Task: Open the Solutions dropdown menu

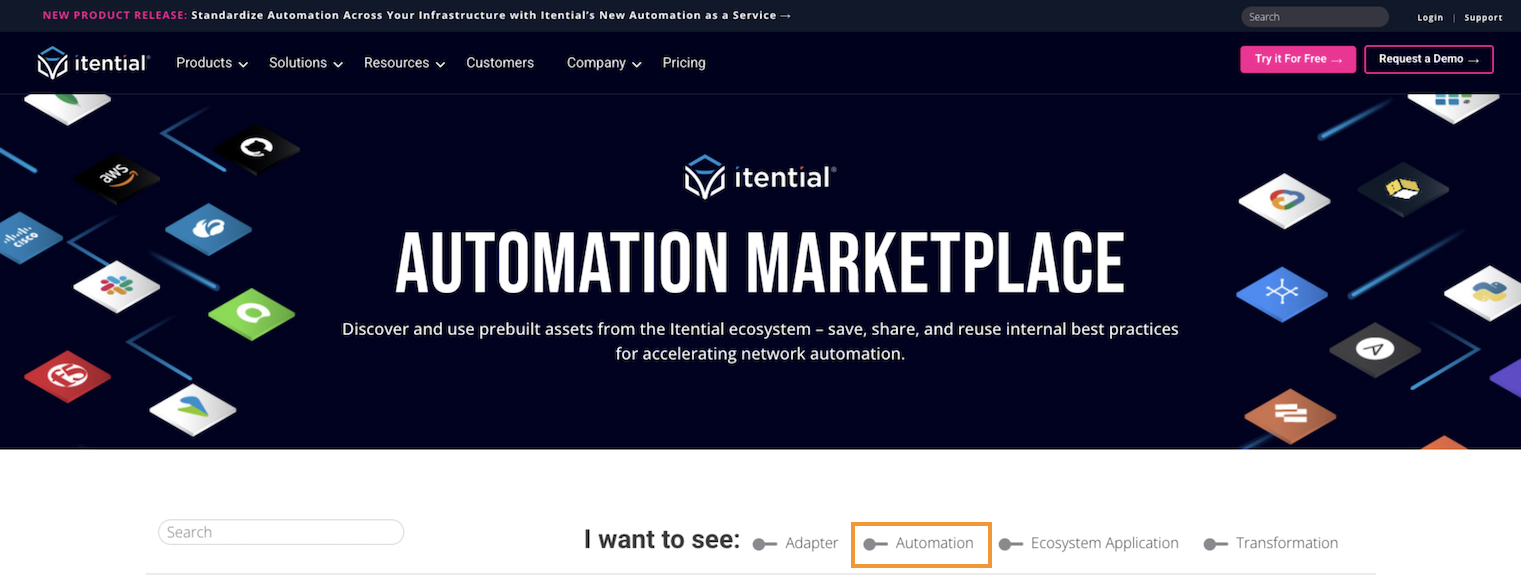Action: coord(305,63)
